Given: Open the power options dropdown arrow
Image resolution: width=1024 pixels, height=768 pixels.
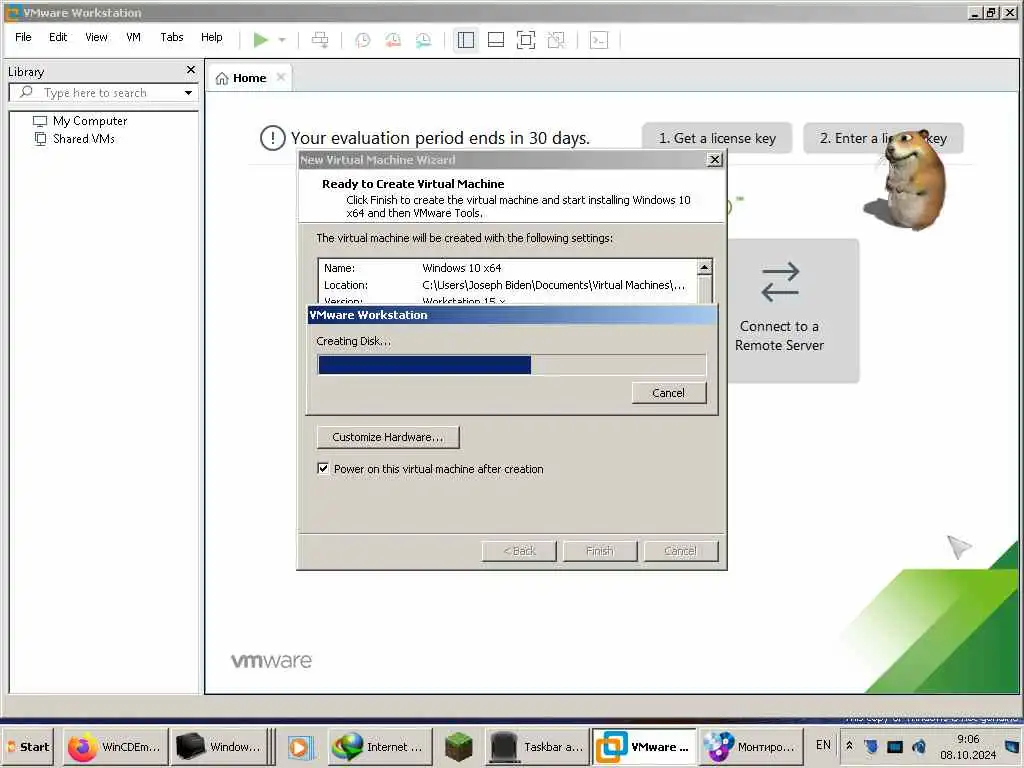Looking at the screenshot, I should point(282,40).
